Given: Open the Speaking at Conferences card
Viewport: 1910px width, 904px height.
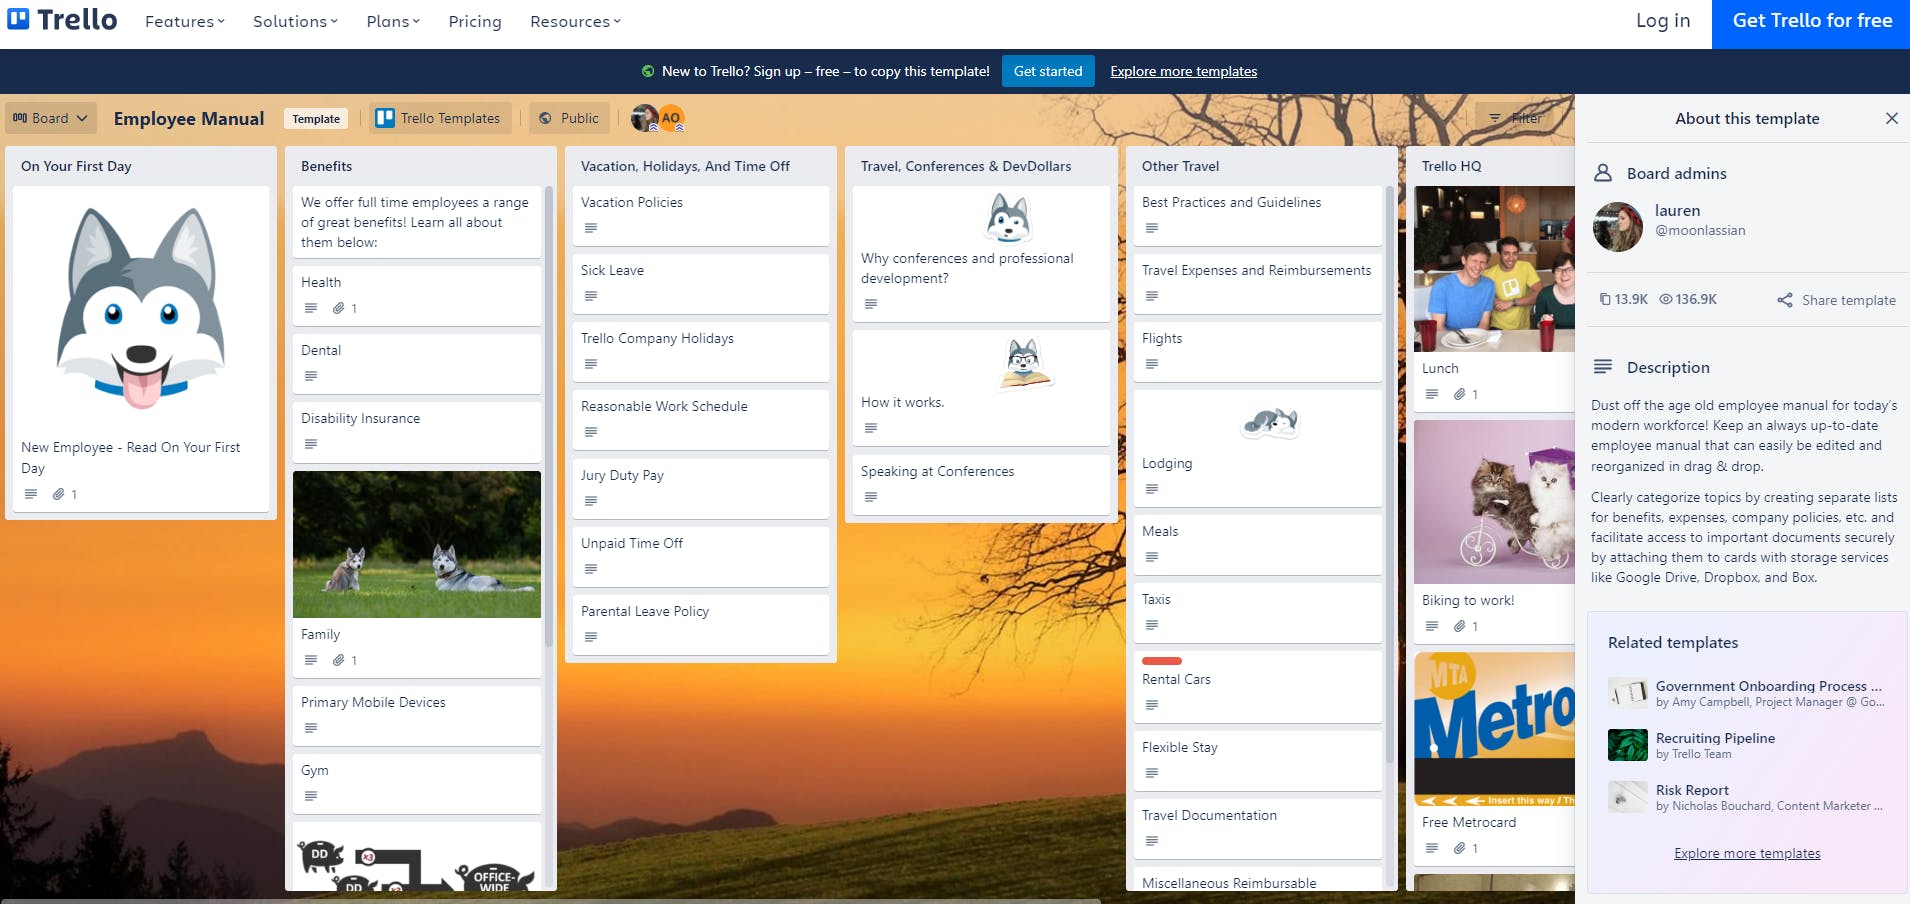Looking at the screenshot, I should (981, 484).
